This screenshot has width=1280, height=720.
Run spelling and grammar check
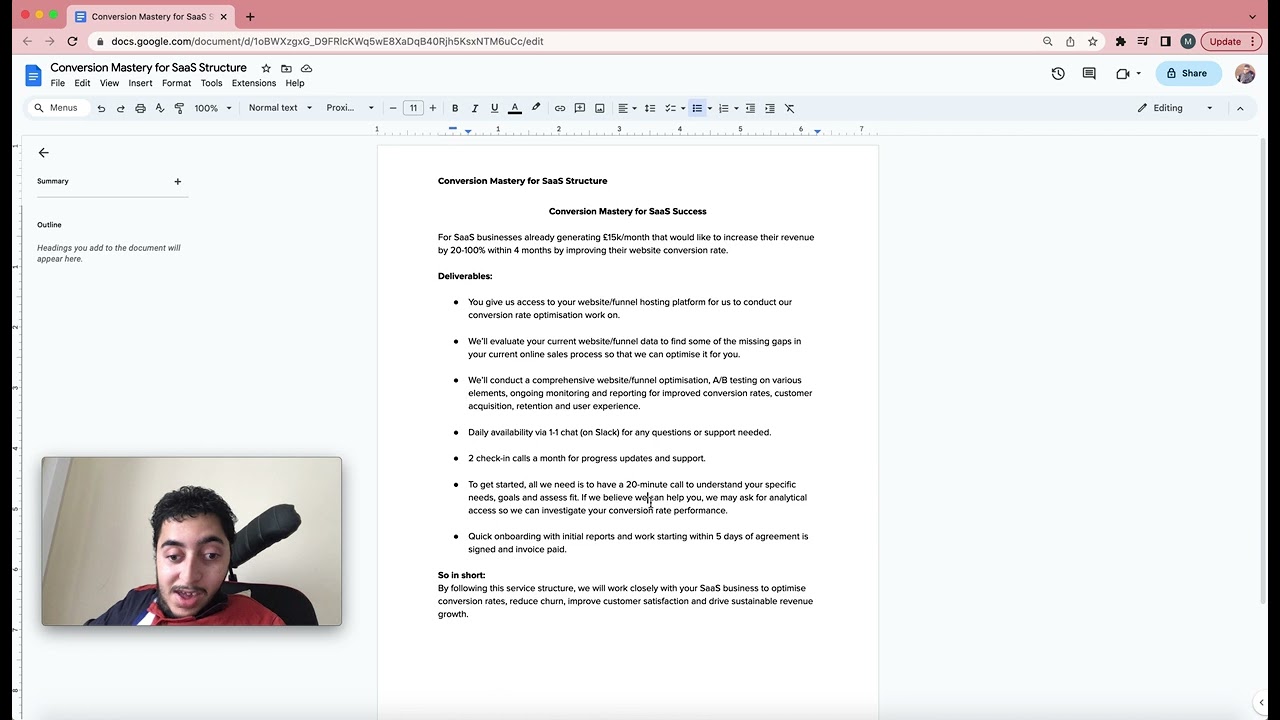(159, 108)
